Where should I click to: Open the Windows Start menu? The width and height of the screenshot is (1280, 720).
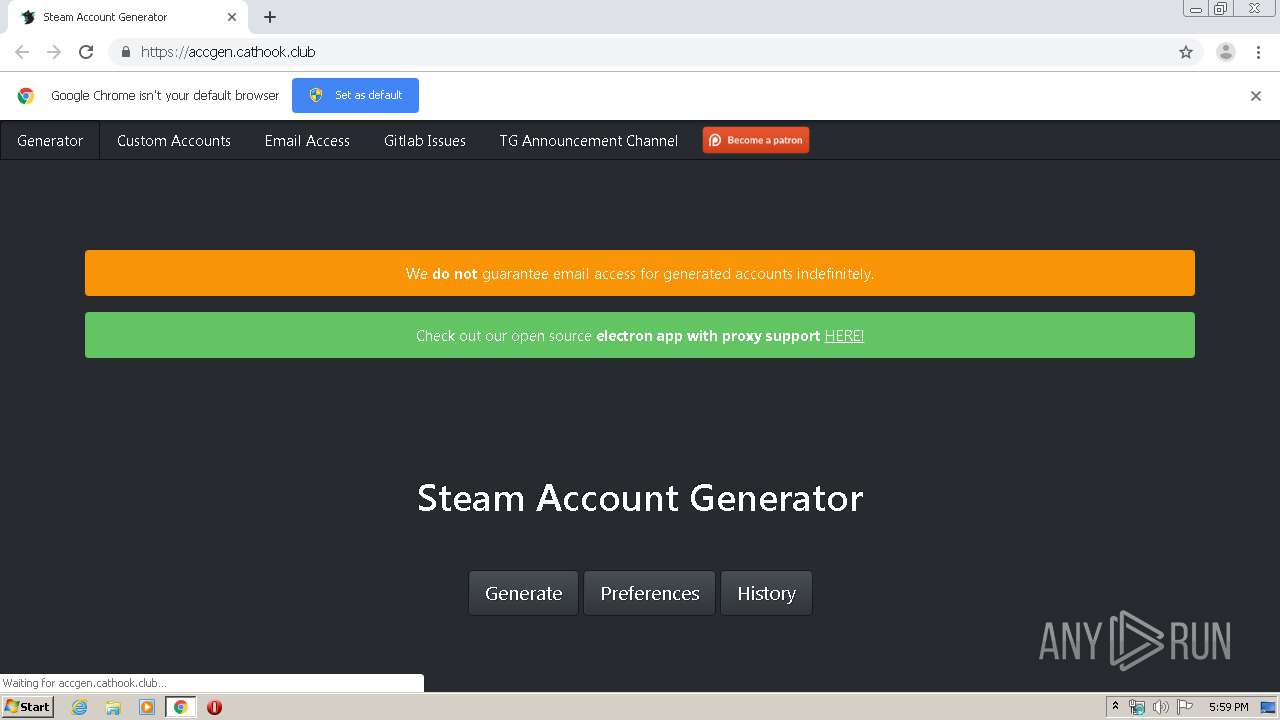(x=28, y=707)
